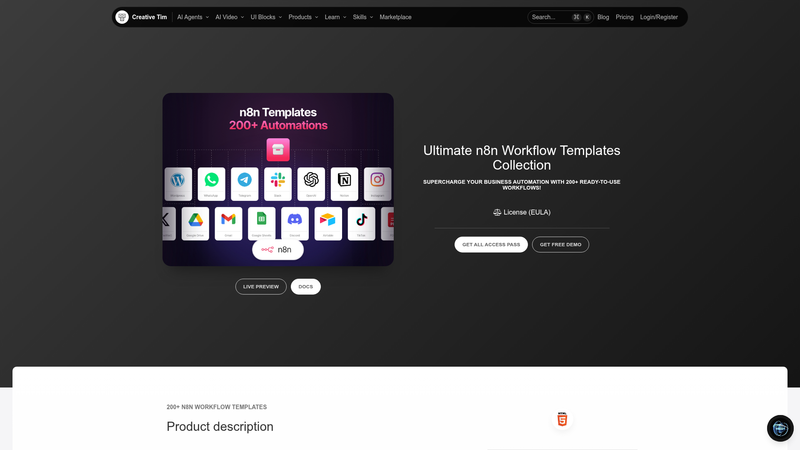This screenshot has width=800, height=450.
Task: Open the Blog link in navbar
Action: (603, 17)
